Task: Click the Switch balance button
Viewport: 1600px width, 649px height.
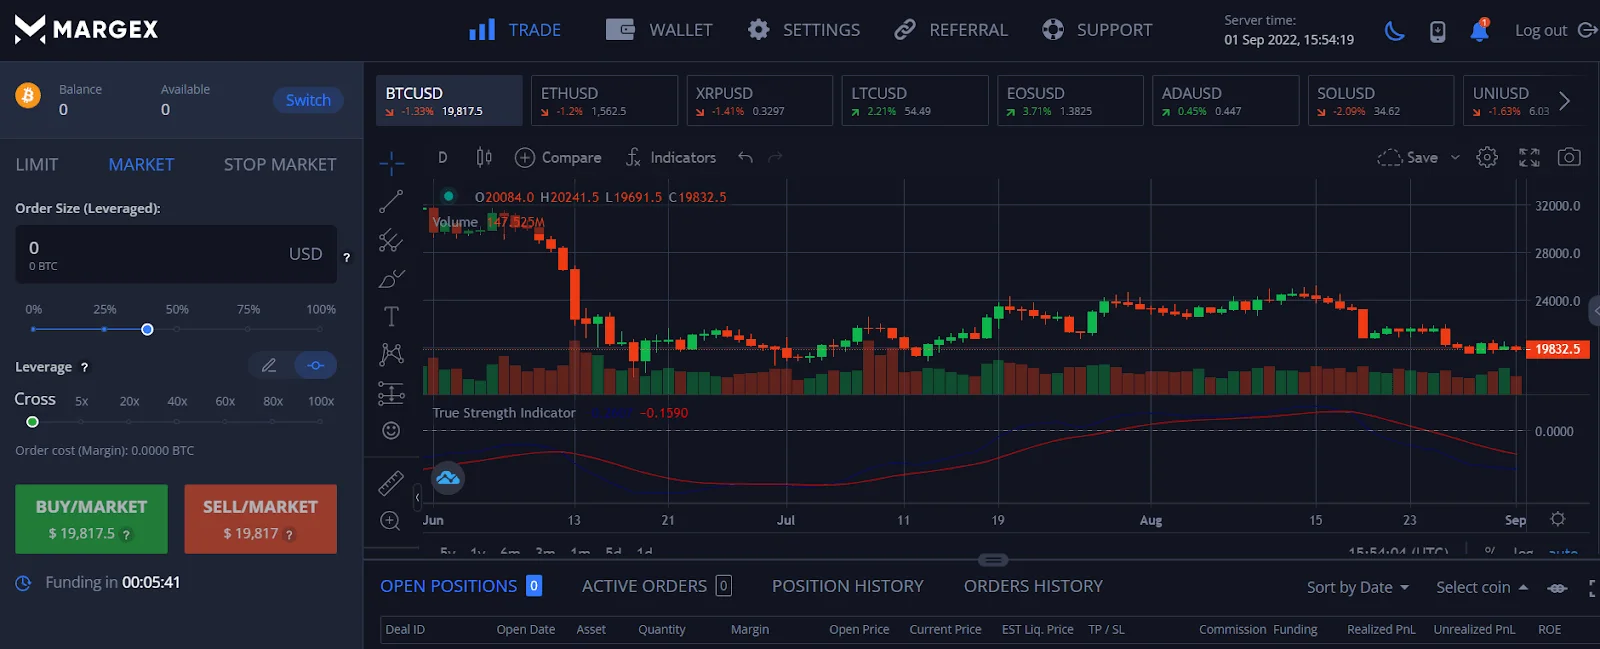Action: click(308, 100)
